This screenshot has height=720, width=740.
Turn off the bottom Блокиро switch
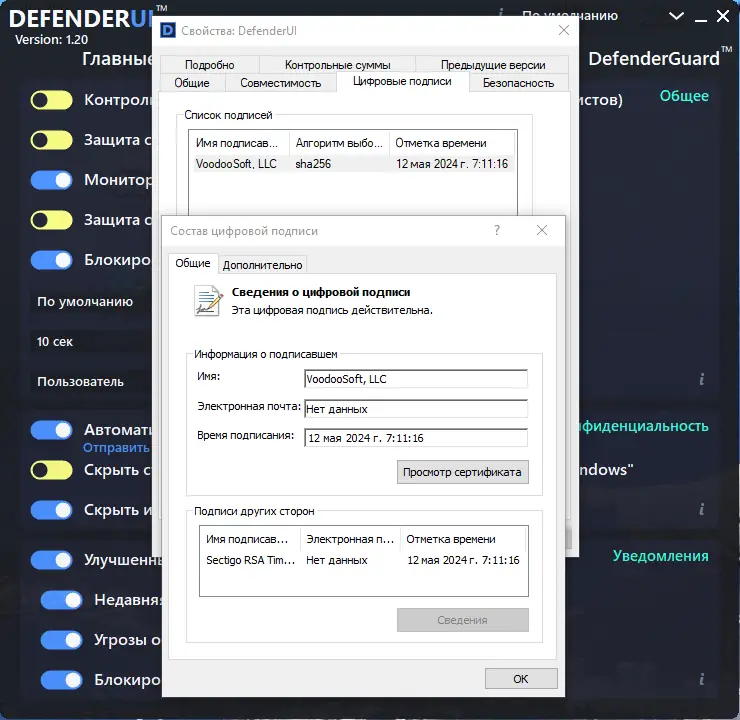(61, 680)
